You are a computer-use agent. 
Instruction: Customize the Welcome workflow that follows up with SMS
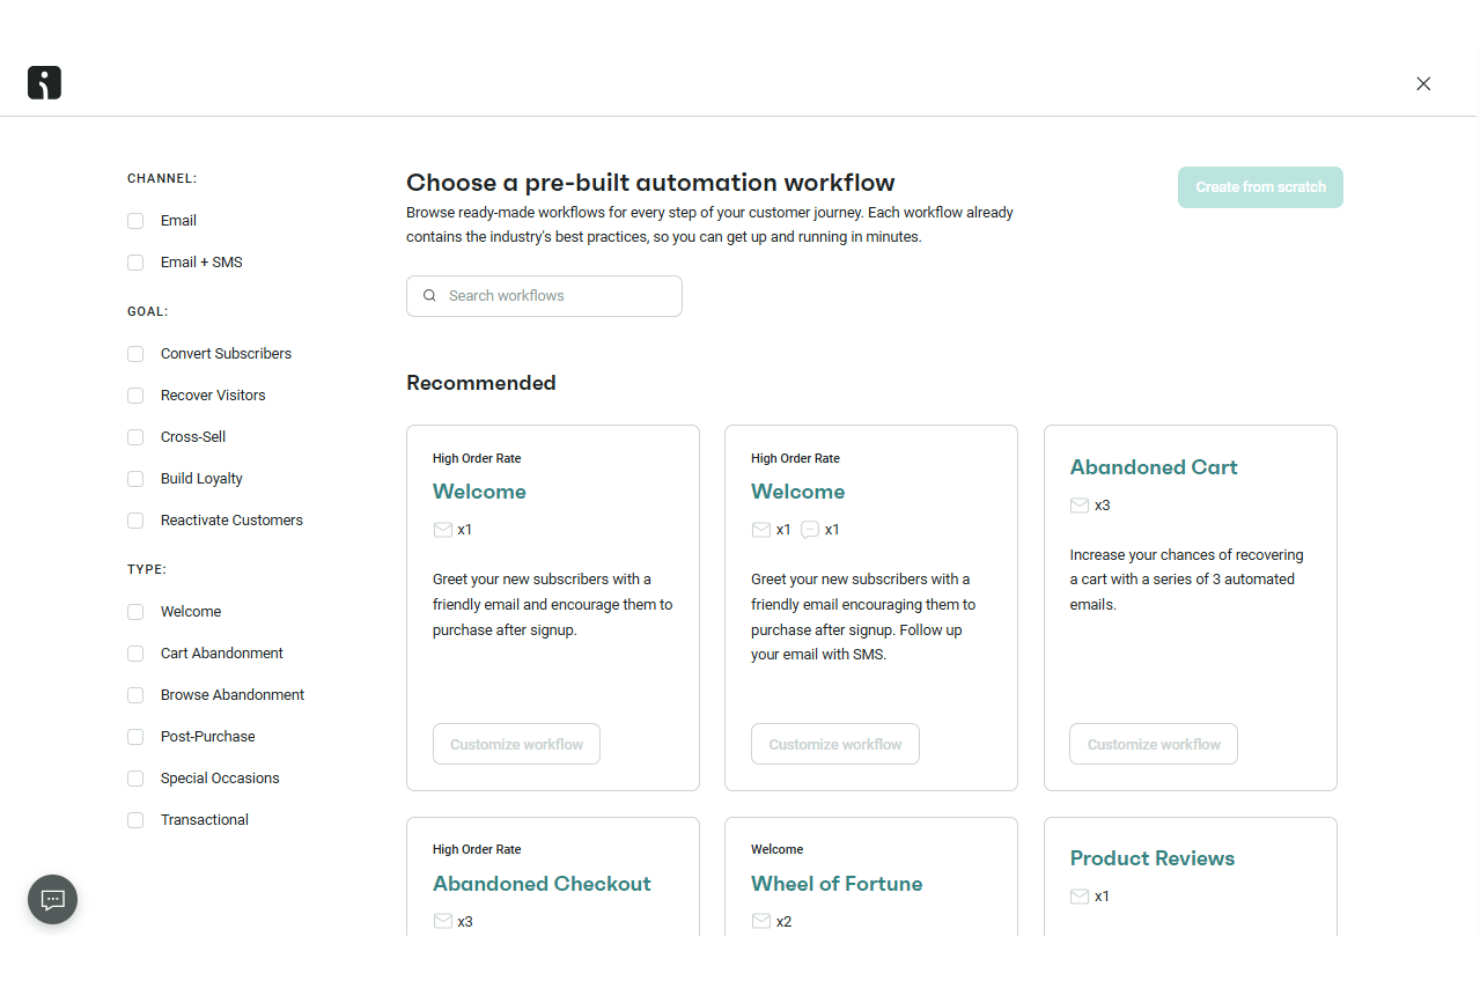835,744
